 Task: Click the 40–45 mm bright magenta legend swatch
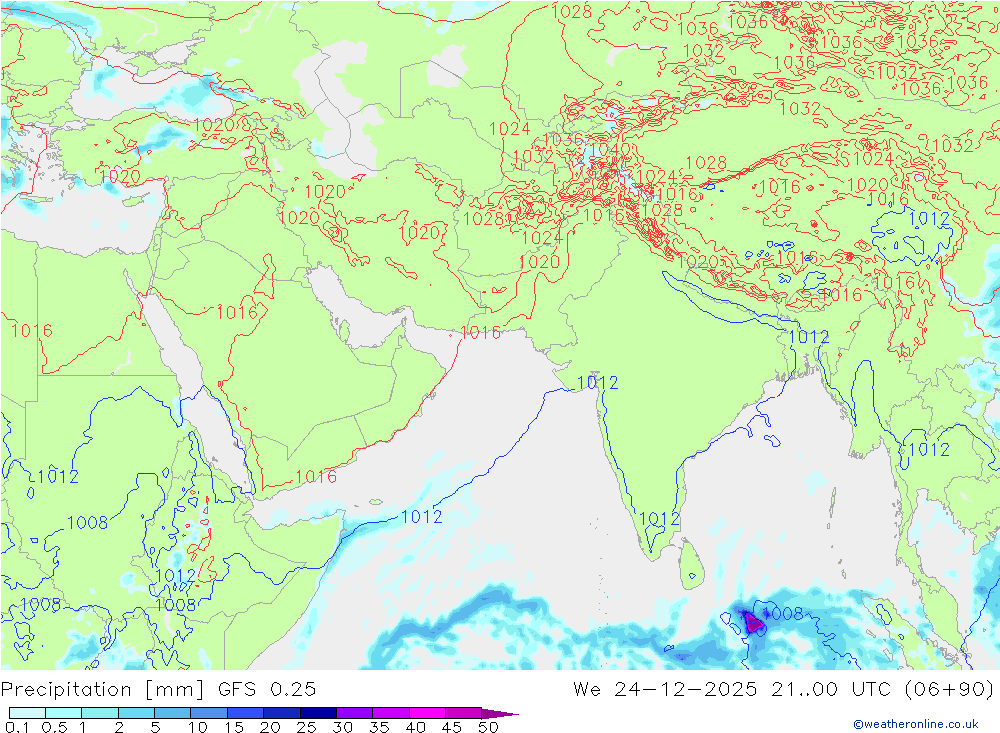(427, 713)
